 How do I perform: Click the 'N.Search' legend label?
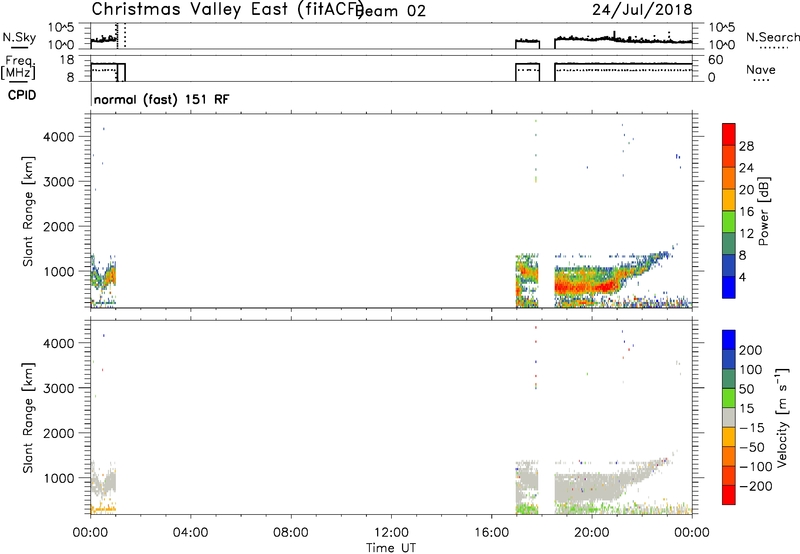tap(772, 37)
